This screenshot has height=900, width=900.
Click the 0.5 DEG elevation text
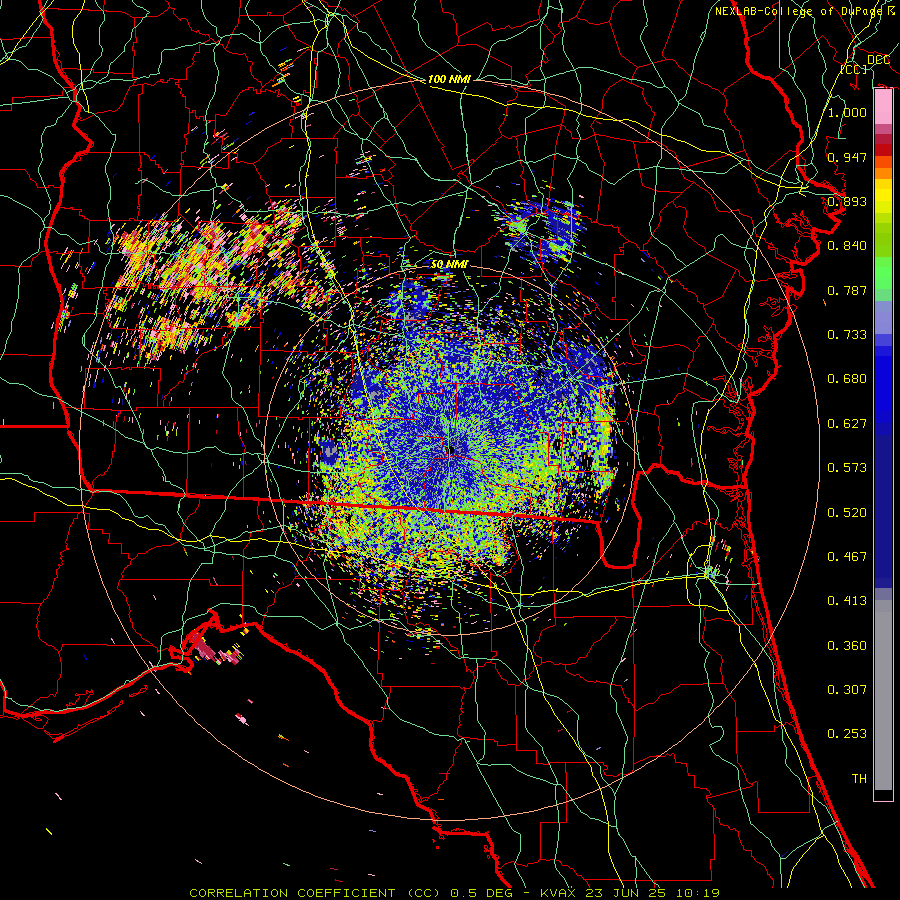click(x=481, y=893)
